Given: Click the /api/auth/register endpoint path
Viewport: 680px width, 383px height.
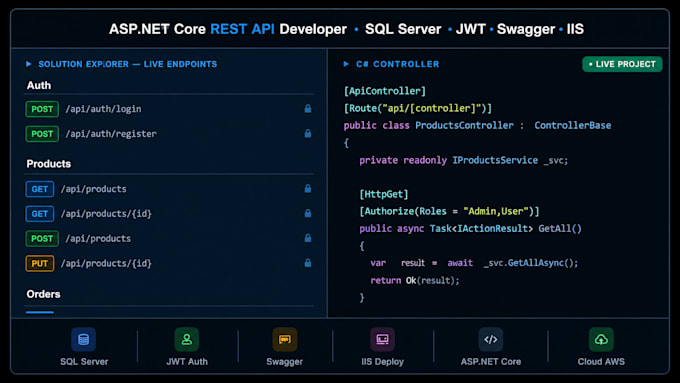Looking at the screenshot, I should pyautogui.click(x=111, y=134).
